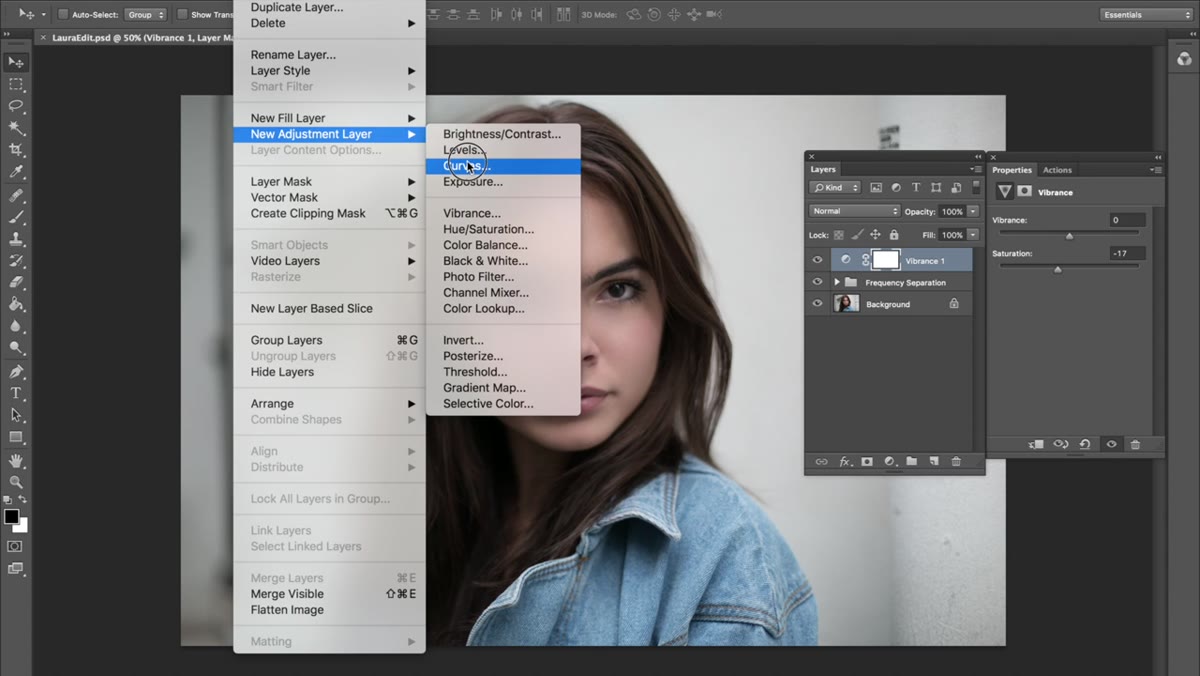Hide the Background layer
The image size is (1200, 676).
[817, 304]
